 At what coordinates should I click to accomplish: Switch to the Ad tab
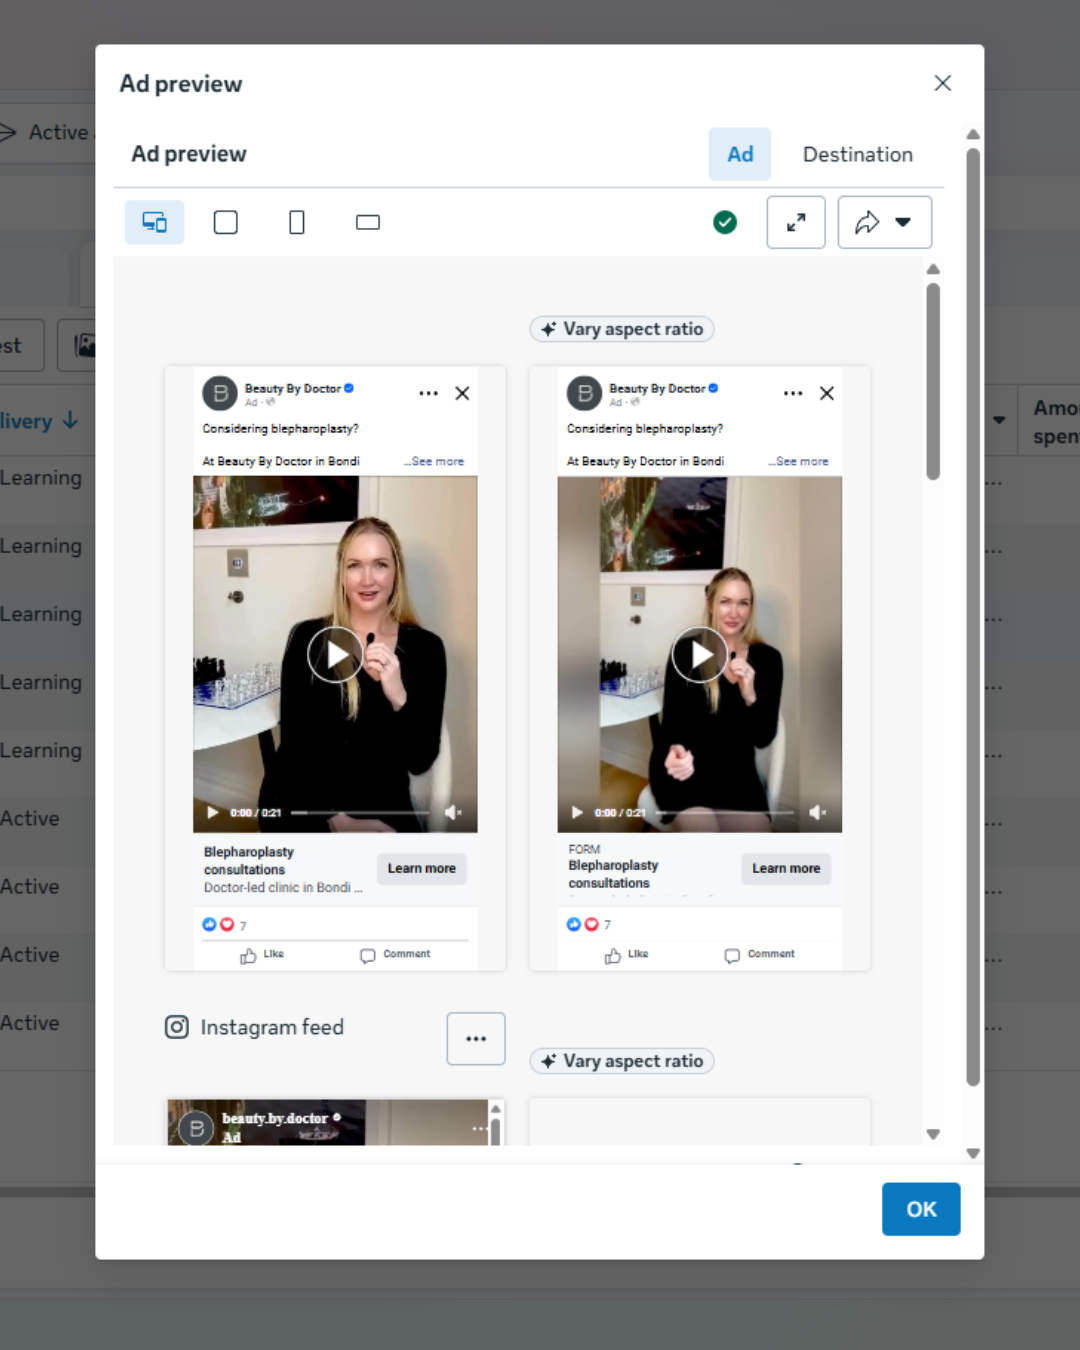pos(740,154)
